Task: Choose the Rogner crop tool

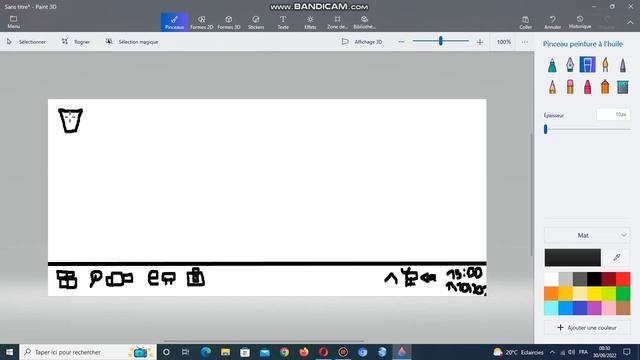Action: [x=76, y=42]
